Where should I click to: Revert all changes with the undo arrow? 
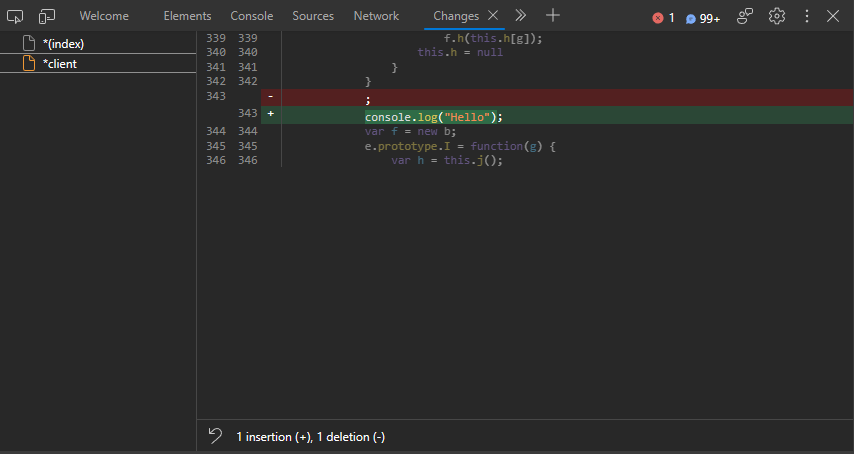point(215,435)
